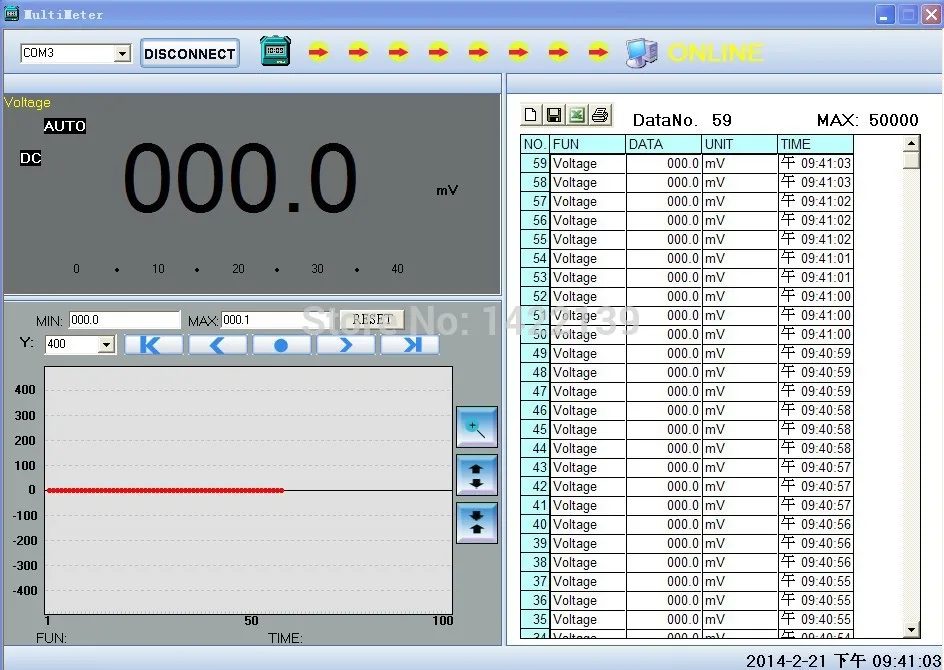Export data with the Excel icon
Viewport: 944px width, 670px height.
click(577, 114)
